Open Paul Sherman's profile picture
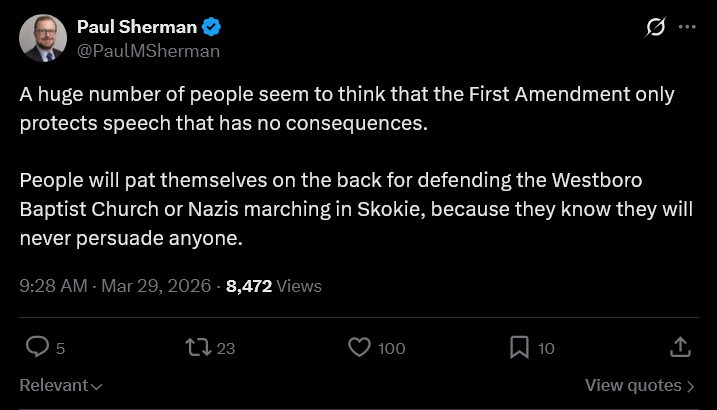This screenshot has width=717, height=410. pyautogui.click(x=43, y=37)
